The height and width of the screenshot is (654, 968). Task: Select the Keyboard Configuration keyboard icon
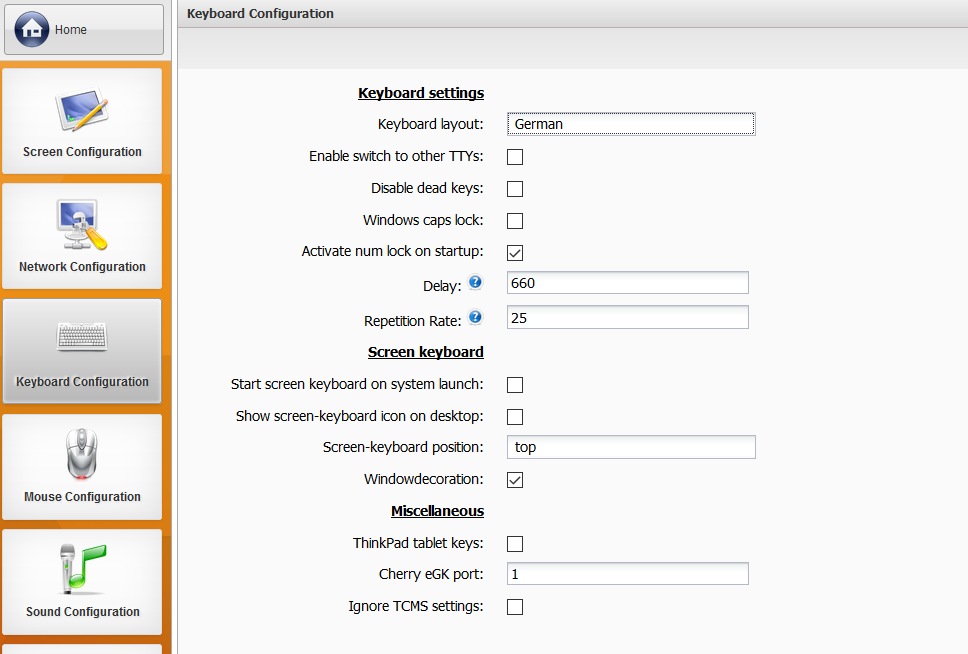tap(81, 337)
